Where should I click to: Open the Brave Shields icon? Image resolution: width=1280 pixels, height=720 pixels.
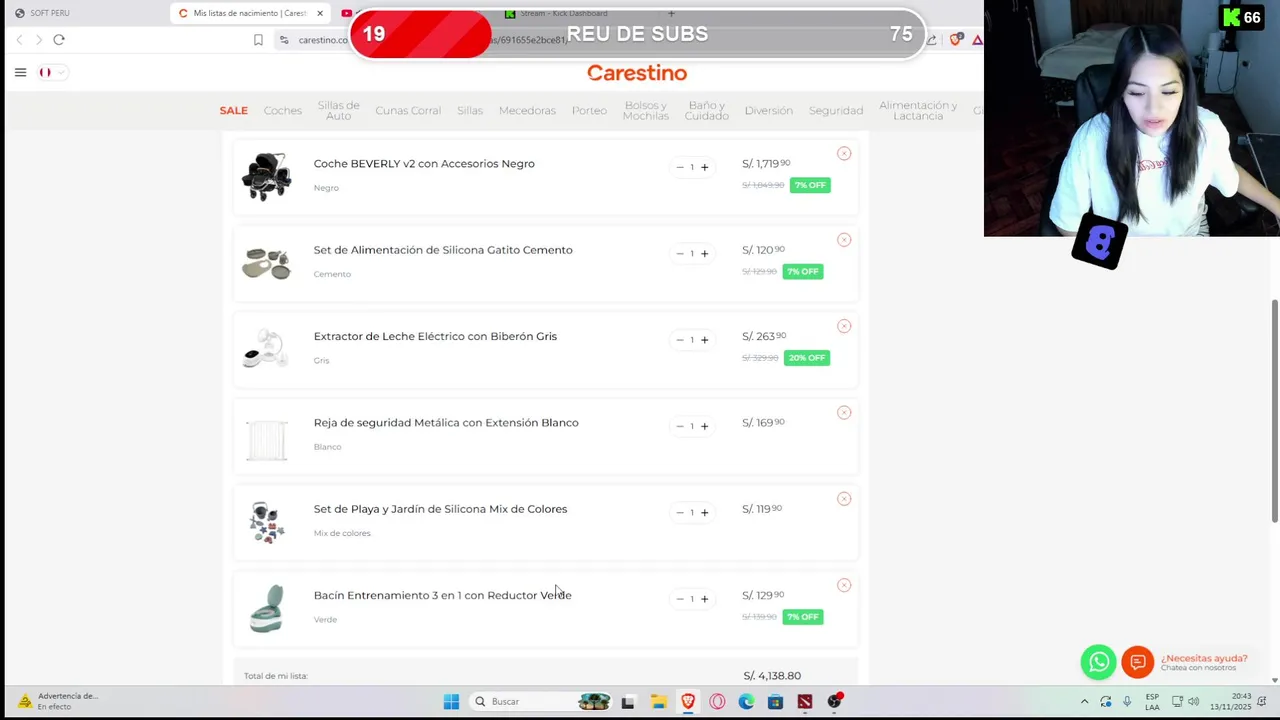(956, 40)
